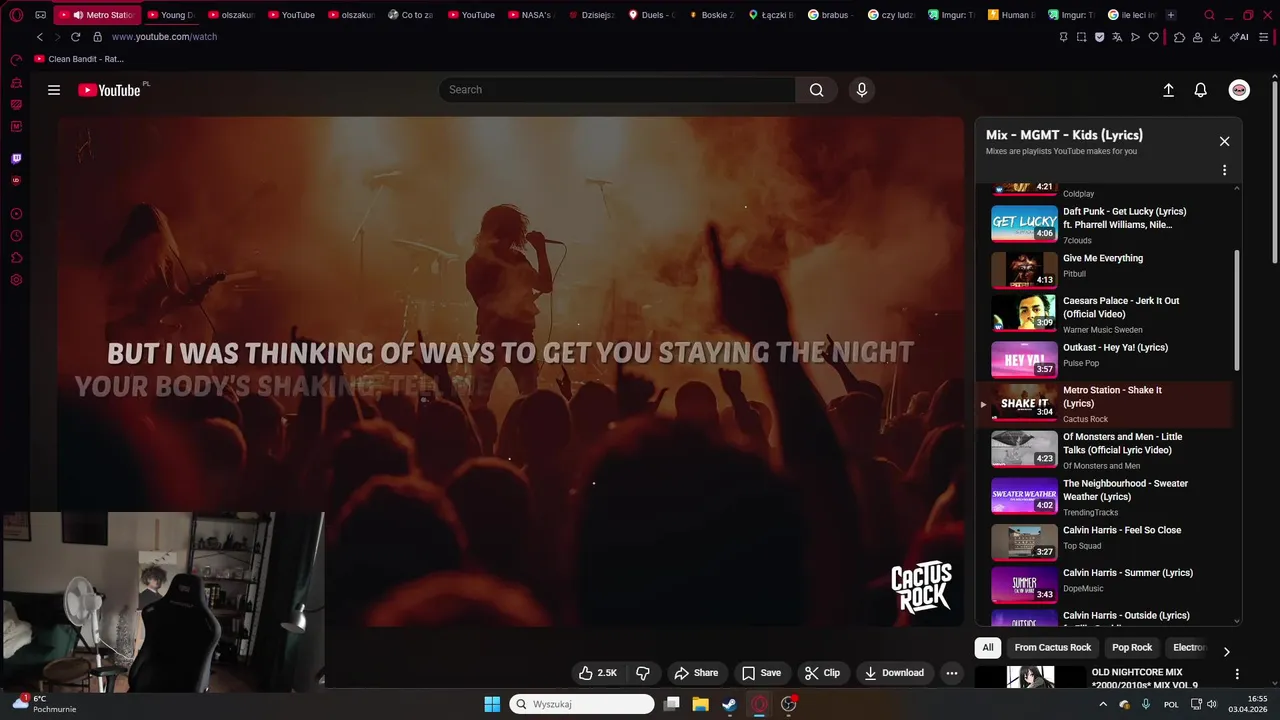Viewport: 1280px width, 720px height.
Task: Open the YouTube hamburger guide menu
Action: tap(54, 90)
